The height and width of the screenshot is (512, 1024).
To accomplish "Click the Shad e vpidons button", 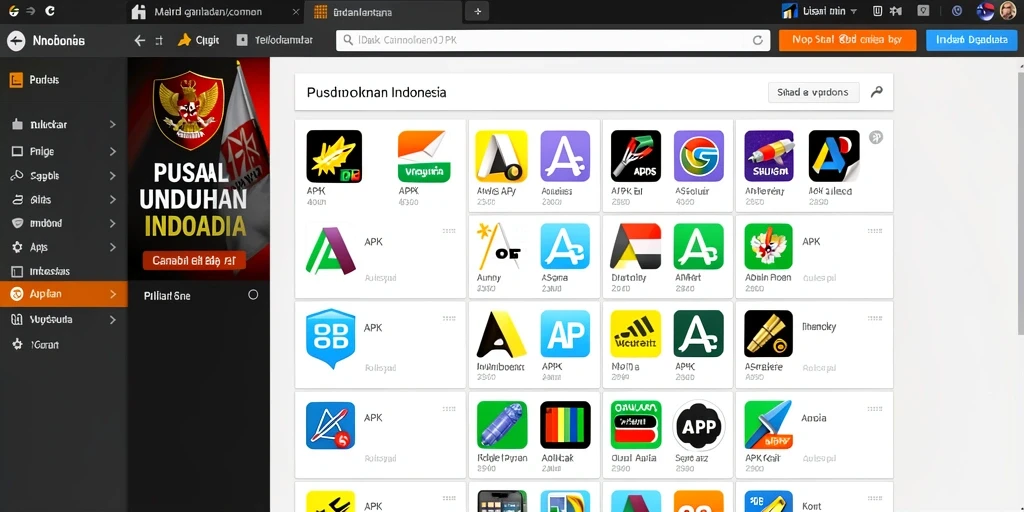I will 814,92.
